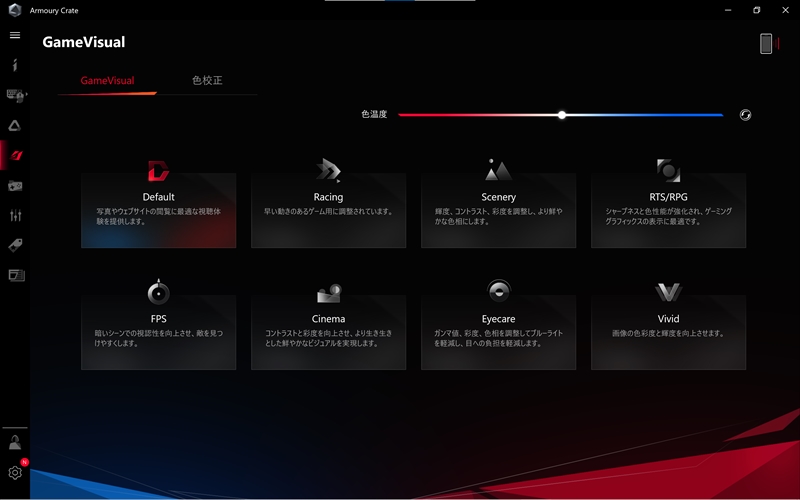Click the 色温度 label
Image resolution: width=800 pixels, height=500 pixels.
[x=374, y=114]
